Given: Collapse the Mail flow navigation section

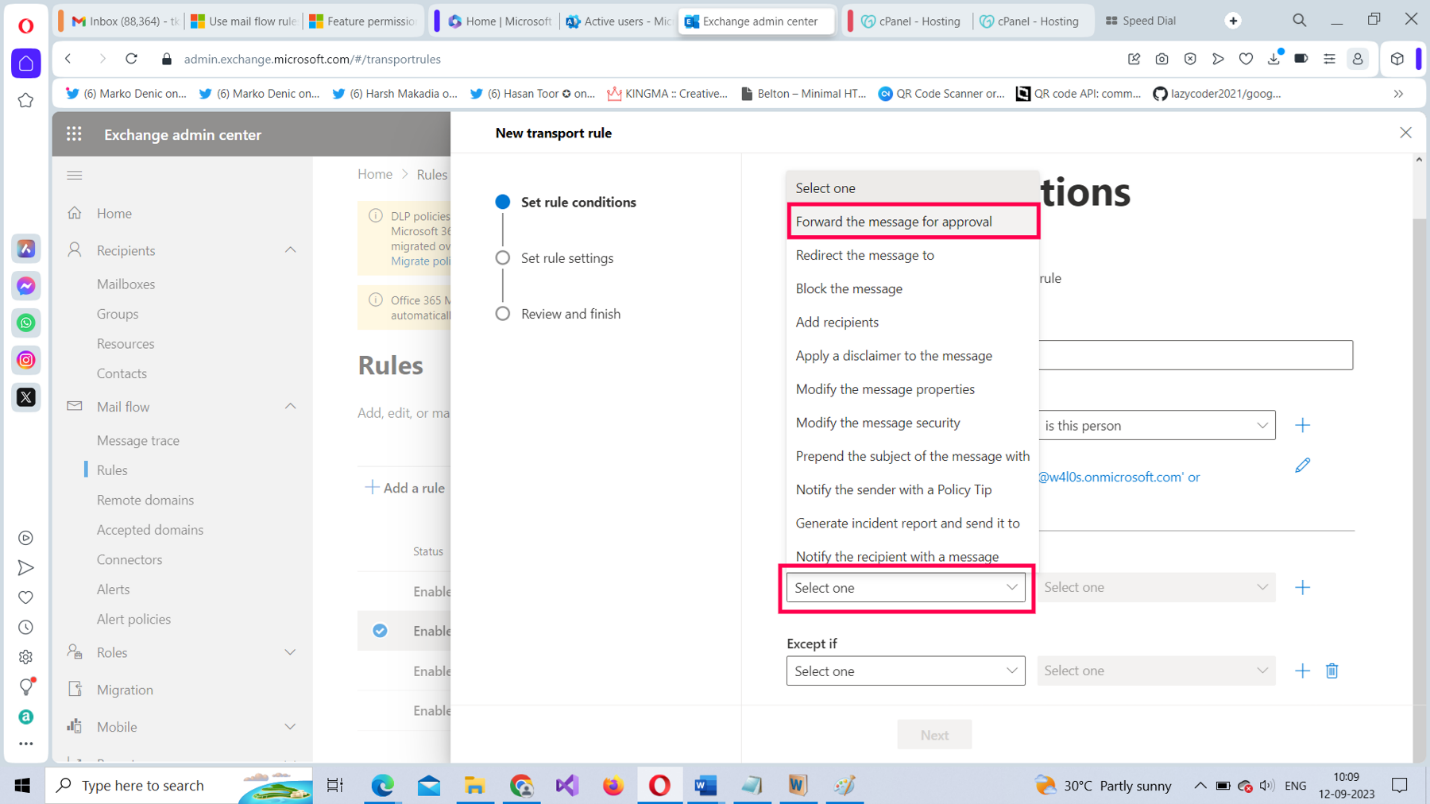Looking at the screenshot, I should click(x=290, y=407).
